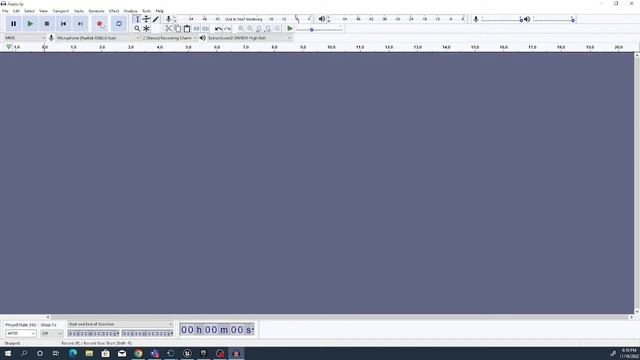Open the Recording Channels dropdown
640x360 pixels.
(x=169, y=38)
